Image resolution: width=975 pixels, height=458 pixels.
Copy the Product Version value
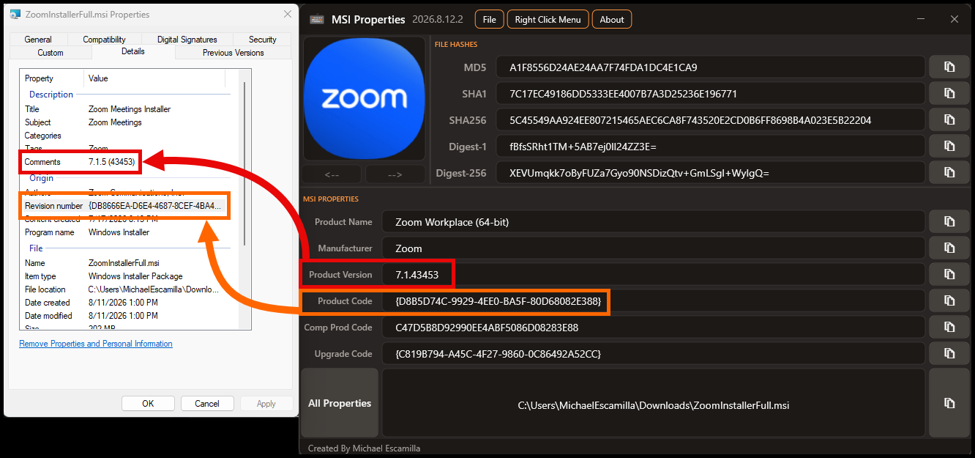click(x=949, y=274)
